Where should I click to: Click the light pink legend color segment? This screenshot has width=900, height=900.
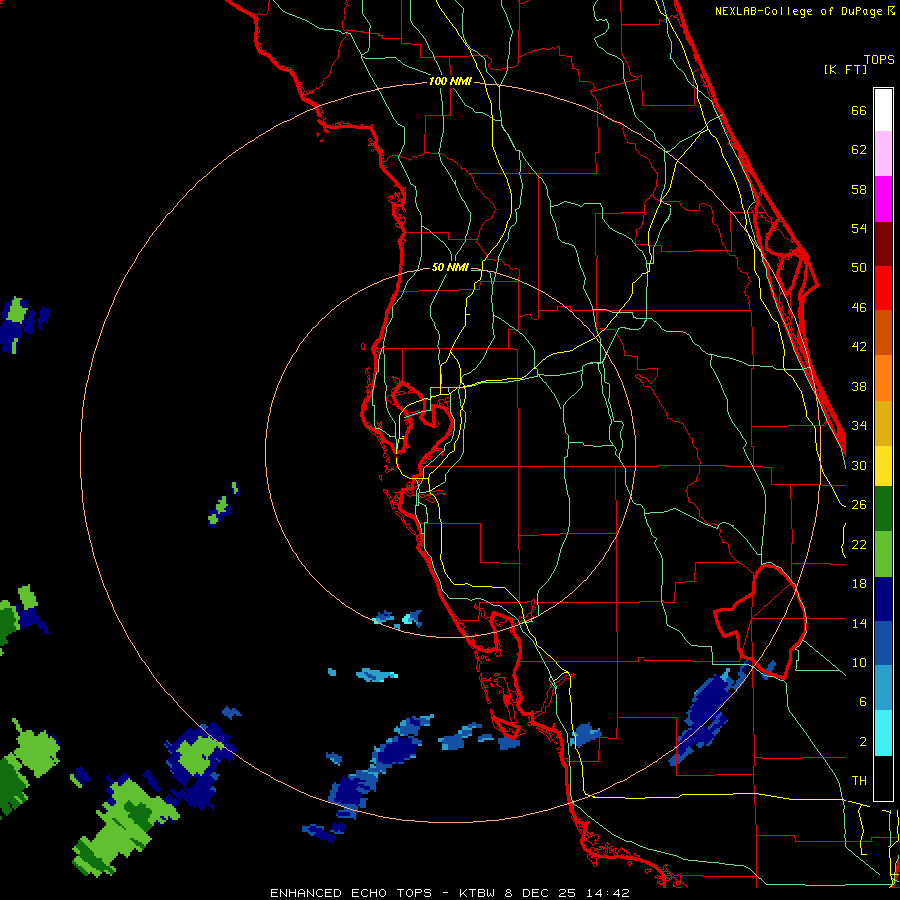click(883, 153)
